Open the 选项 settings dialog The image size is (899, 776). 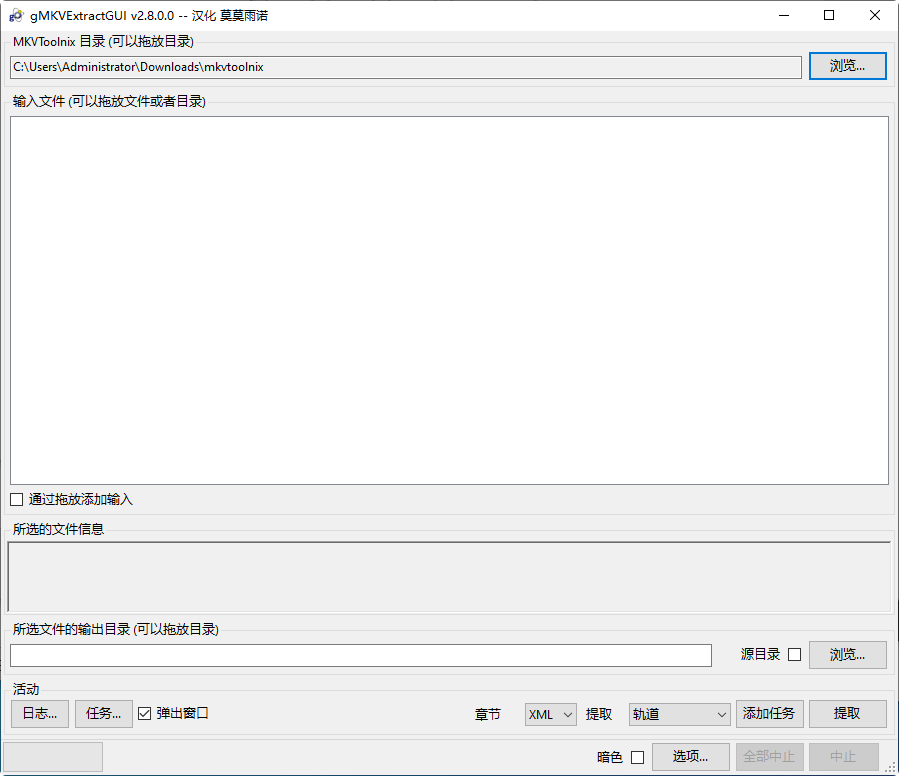click(690, 756)
